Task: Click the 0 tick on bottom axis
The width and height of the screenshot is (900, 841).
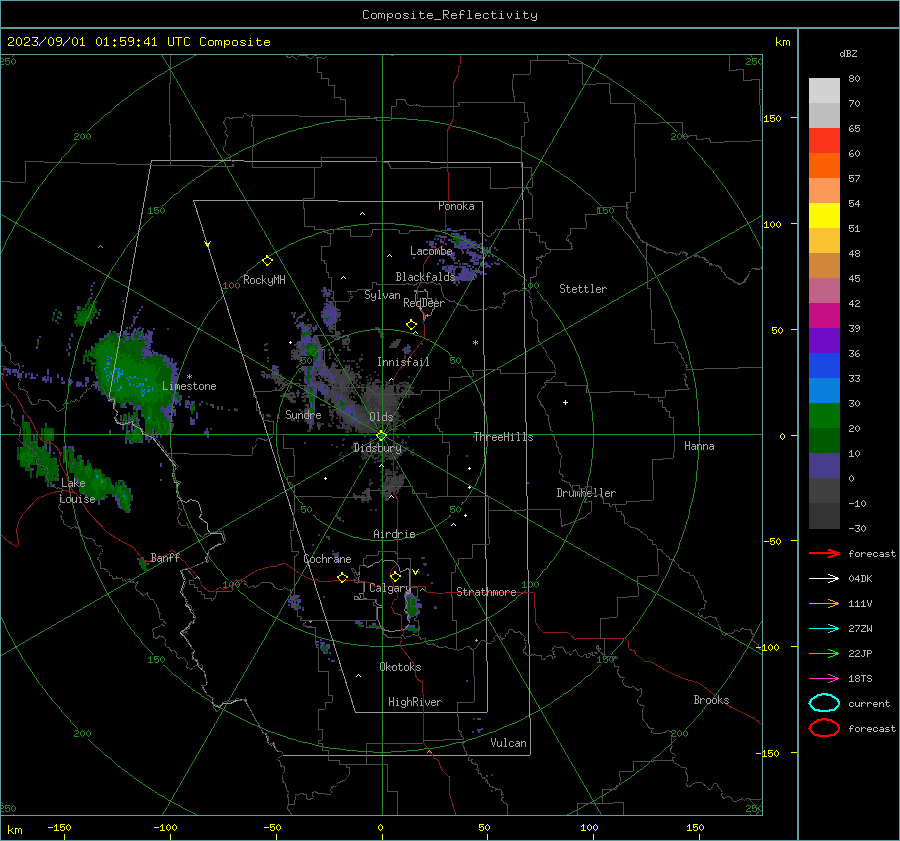Action: (x=380, y=828)
